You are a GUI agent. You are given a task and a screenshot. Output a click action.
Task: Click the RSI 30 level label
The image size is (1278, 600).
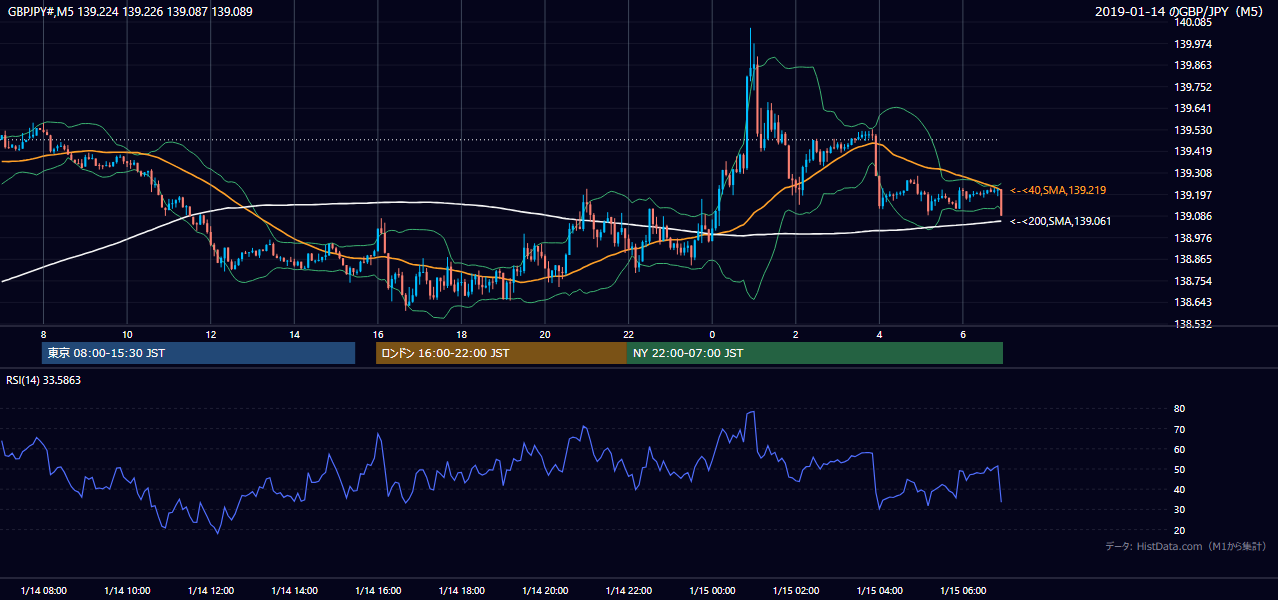[1179, 510]
